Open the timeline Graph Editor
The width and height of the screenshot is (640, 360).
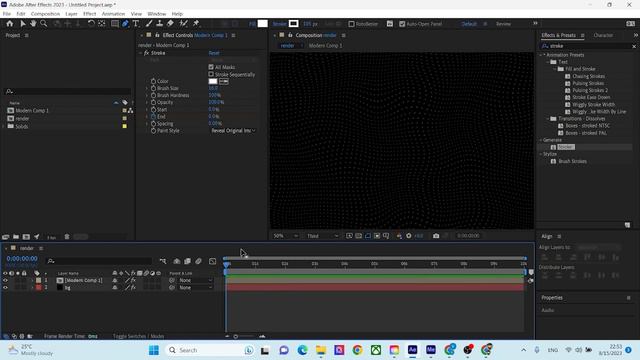coord(213,261)
